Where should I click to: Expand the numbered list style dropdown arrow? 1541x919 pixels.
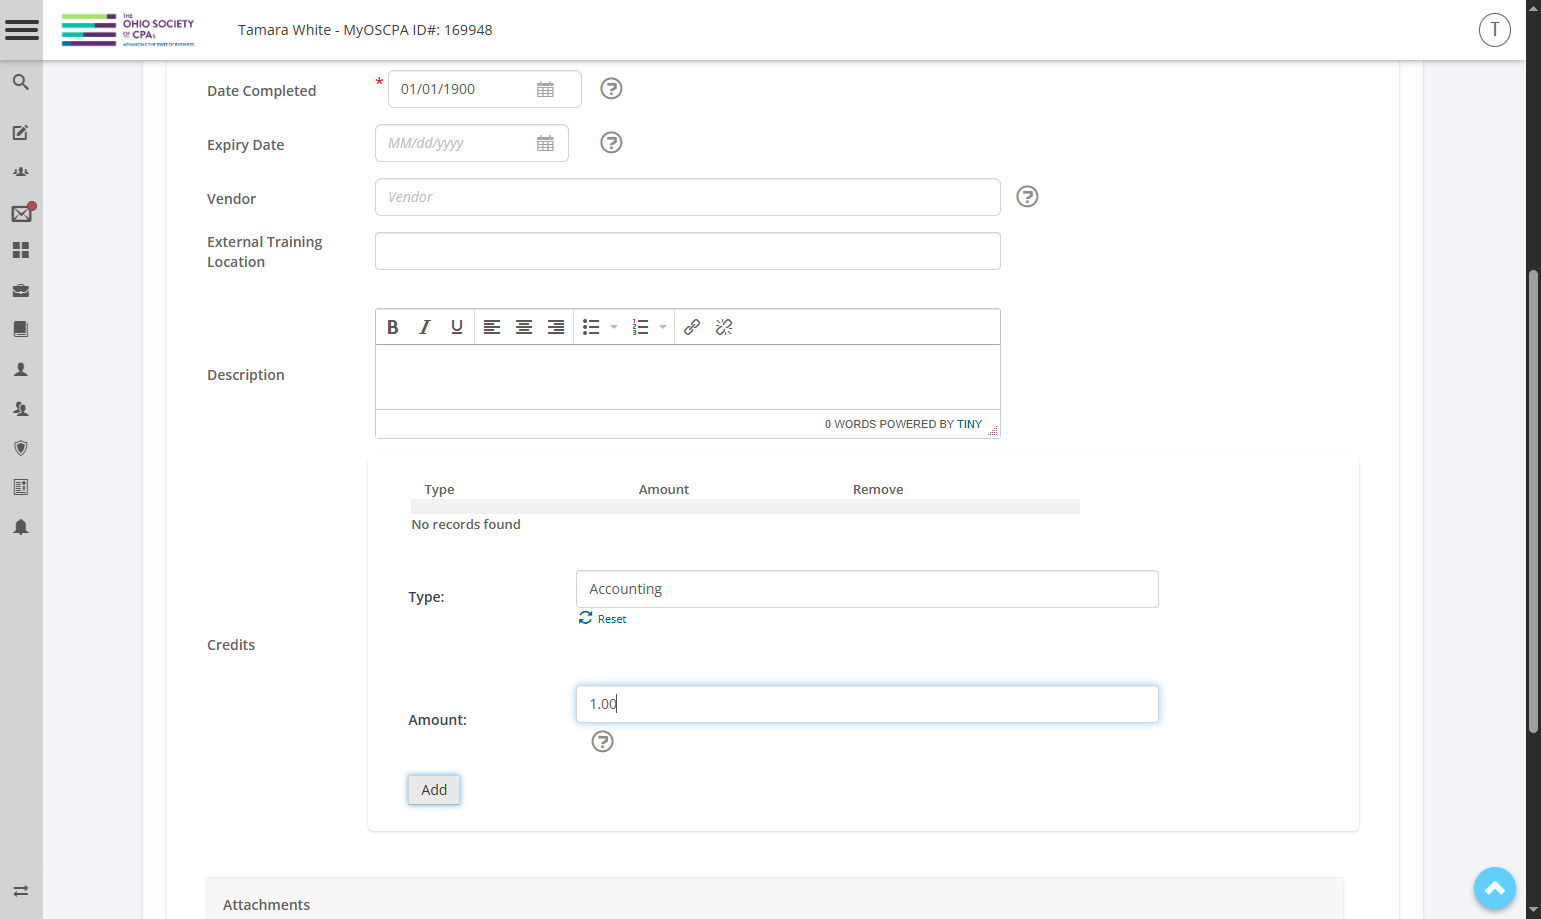click(x=663, y=327)
